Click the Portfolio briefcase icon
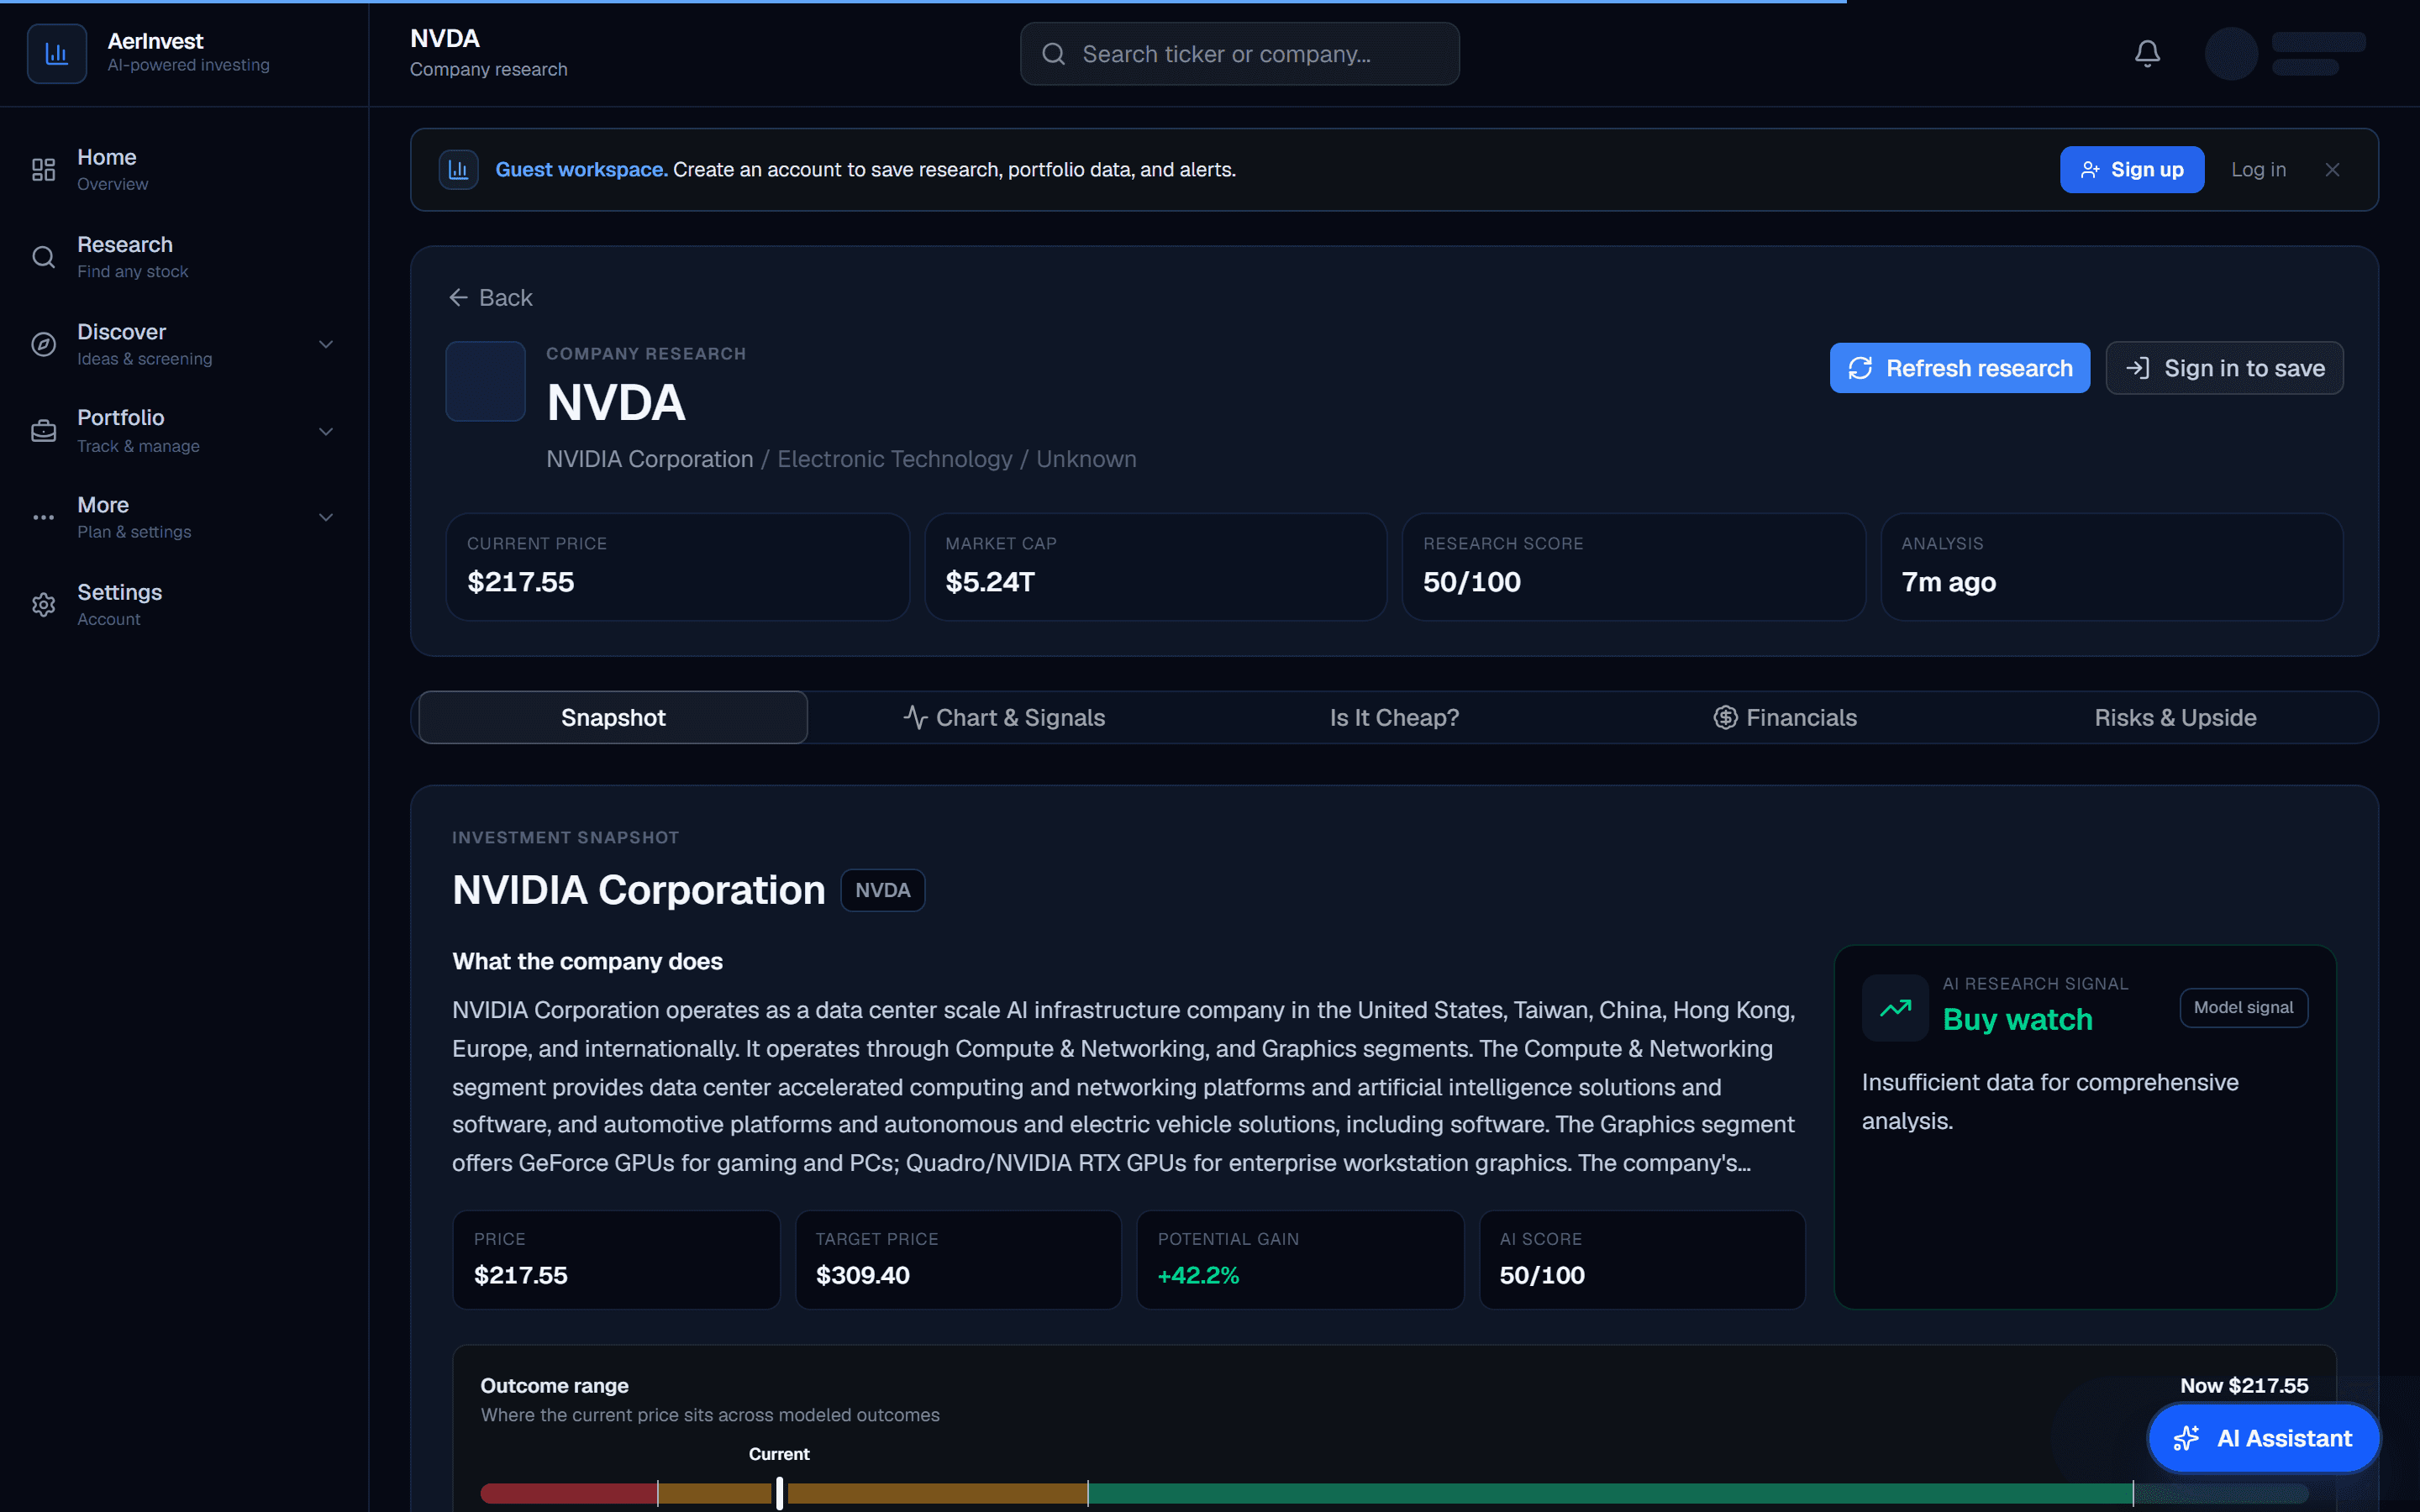2420x1512 pixels. (43, 431)
